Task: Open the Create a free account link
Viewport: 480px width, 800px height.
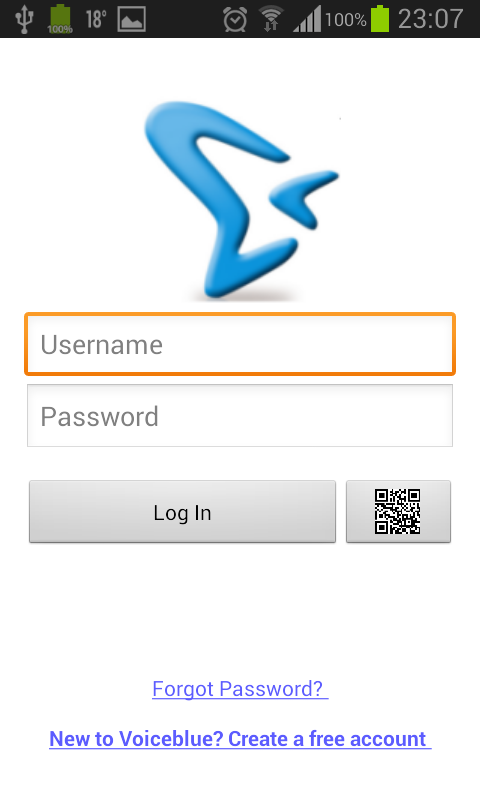Action: pos(329,739)
